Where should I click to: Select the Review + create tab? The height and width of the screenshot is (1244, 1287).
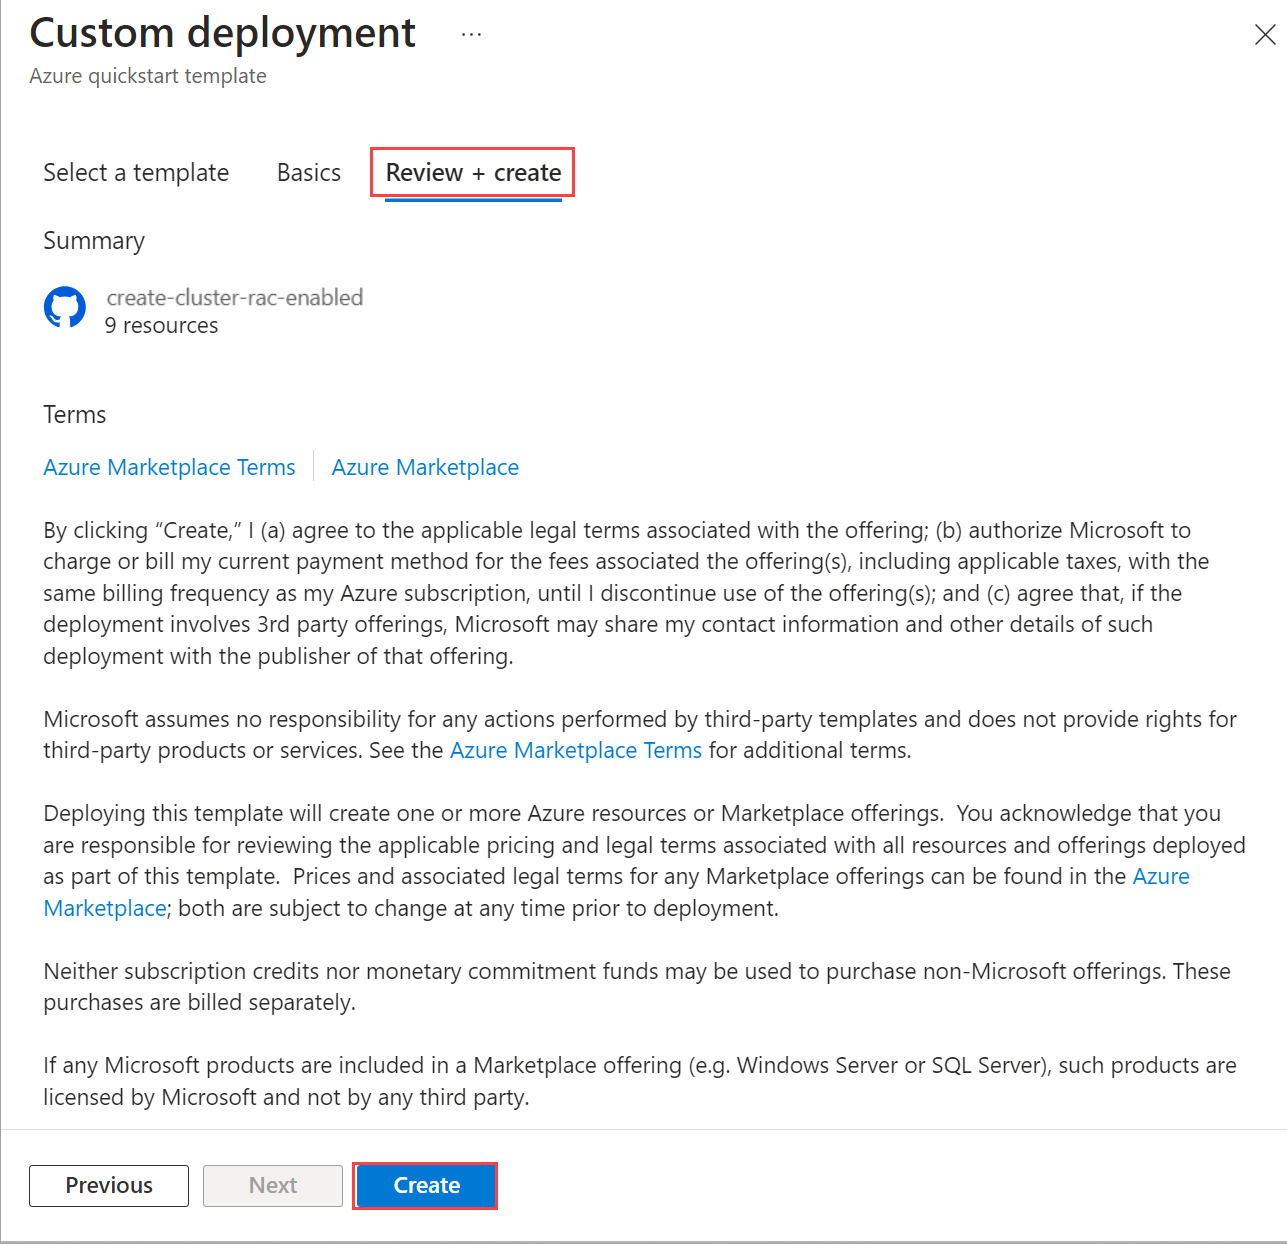[473, 173]
